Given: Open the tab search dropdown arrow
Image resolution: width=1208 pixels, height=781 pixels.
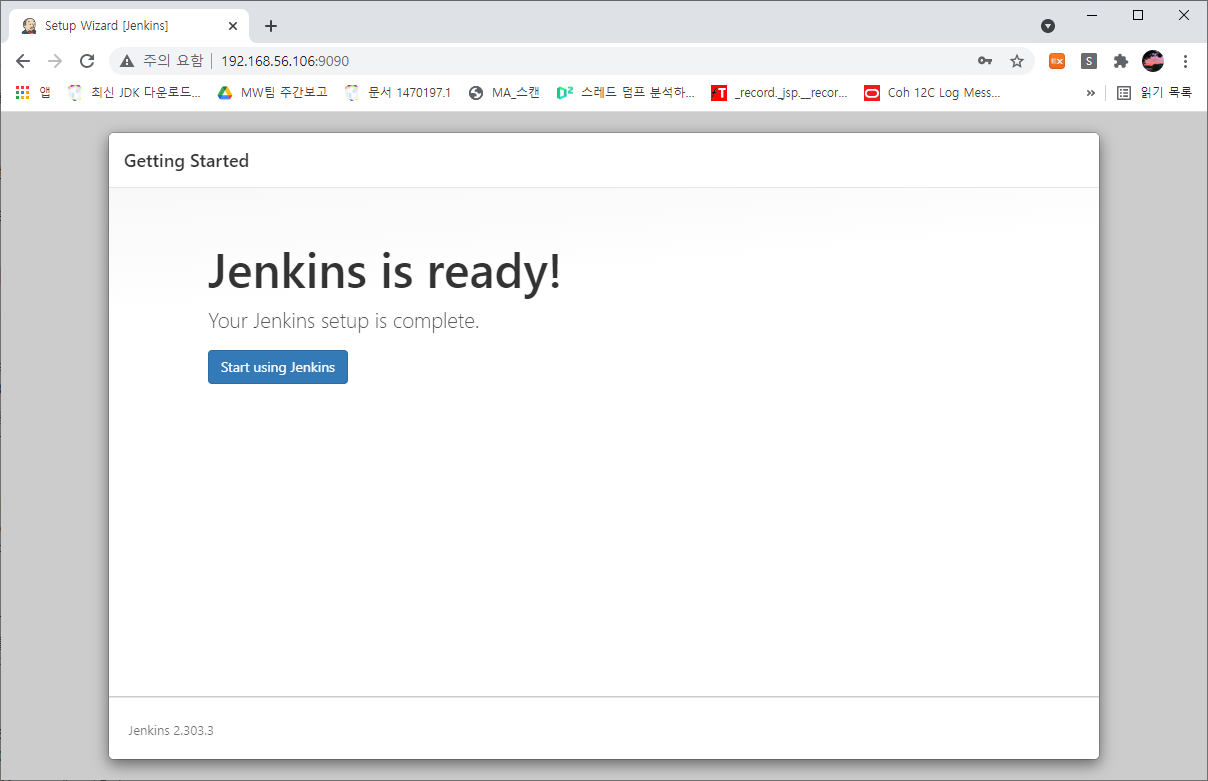Looking at the screenshot, I should click(x=1048, y=26).
